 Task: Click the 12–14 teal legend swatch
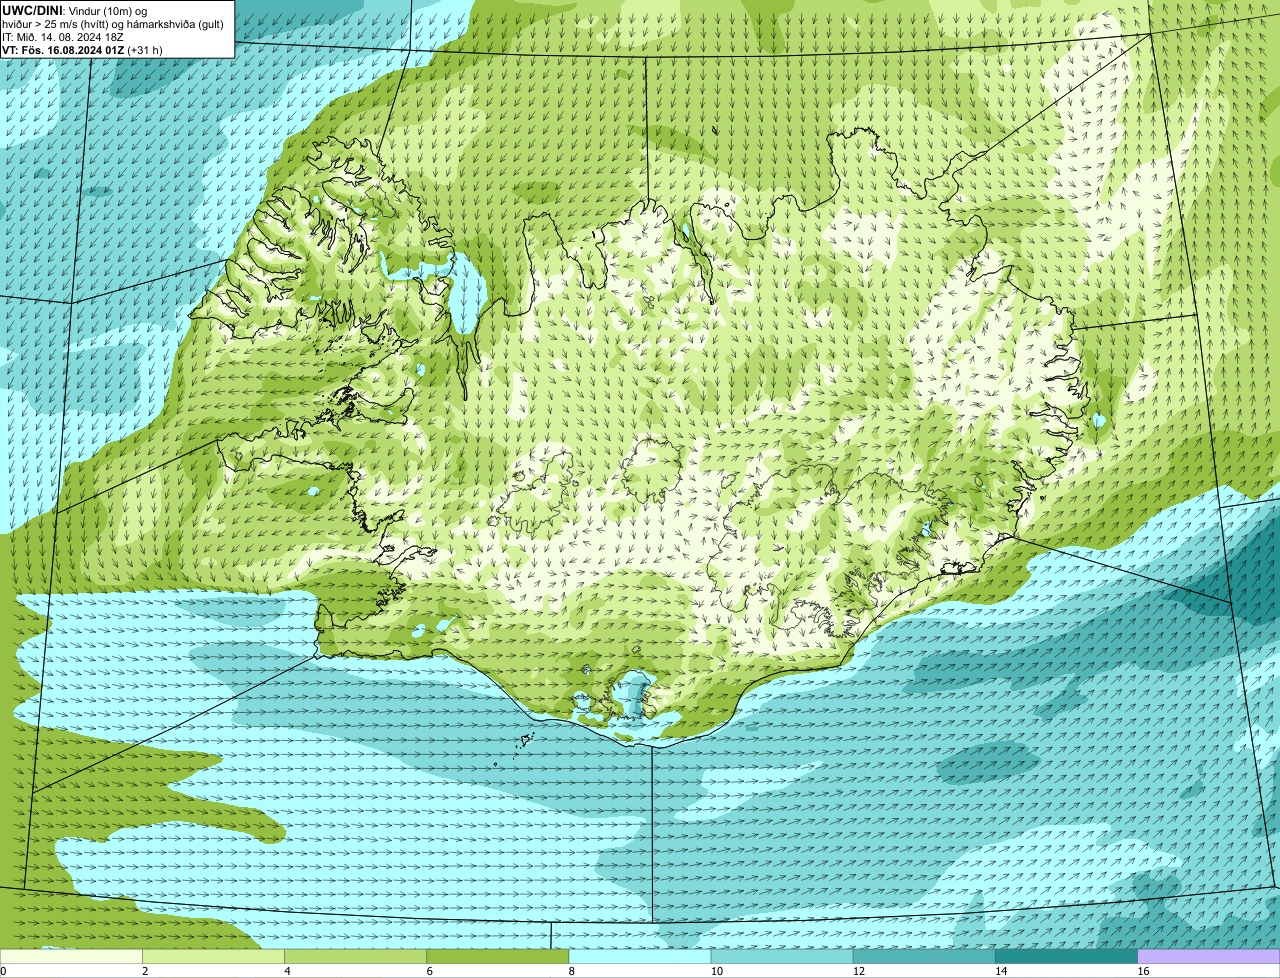924,956
